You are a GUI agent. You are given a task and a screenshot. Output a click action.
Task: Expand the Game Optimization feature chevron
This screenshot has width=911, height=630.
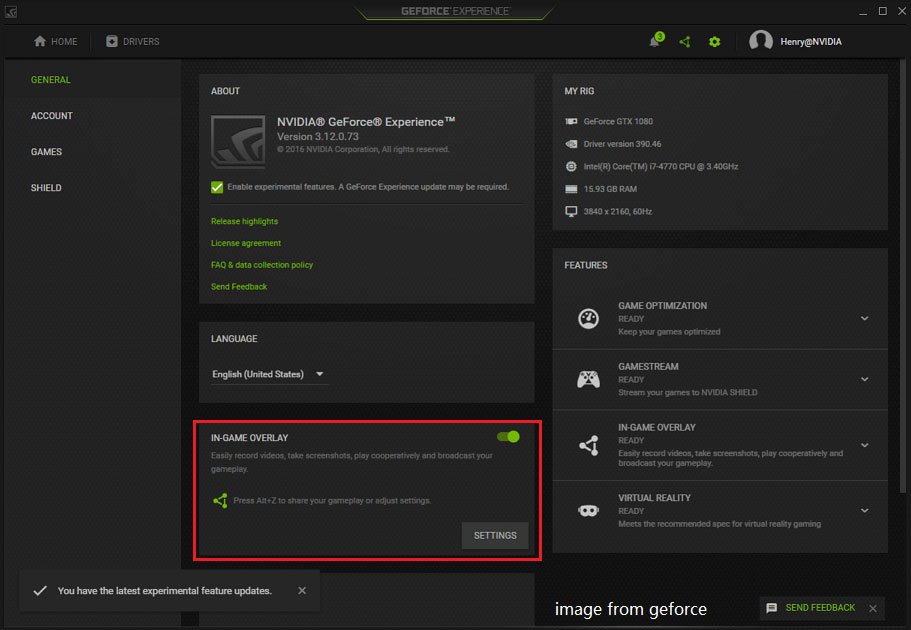point(864,318)
